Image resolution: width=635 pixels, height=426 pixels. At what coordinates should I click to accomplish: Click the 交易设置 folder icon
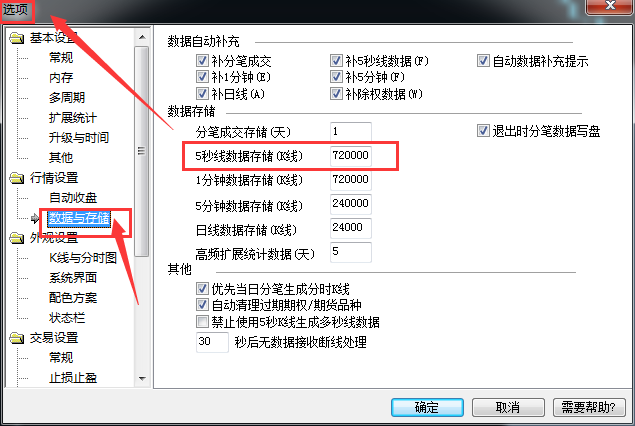[x=17, y=338]
